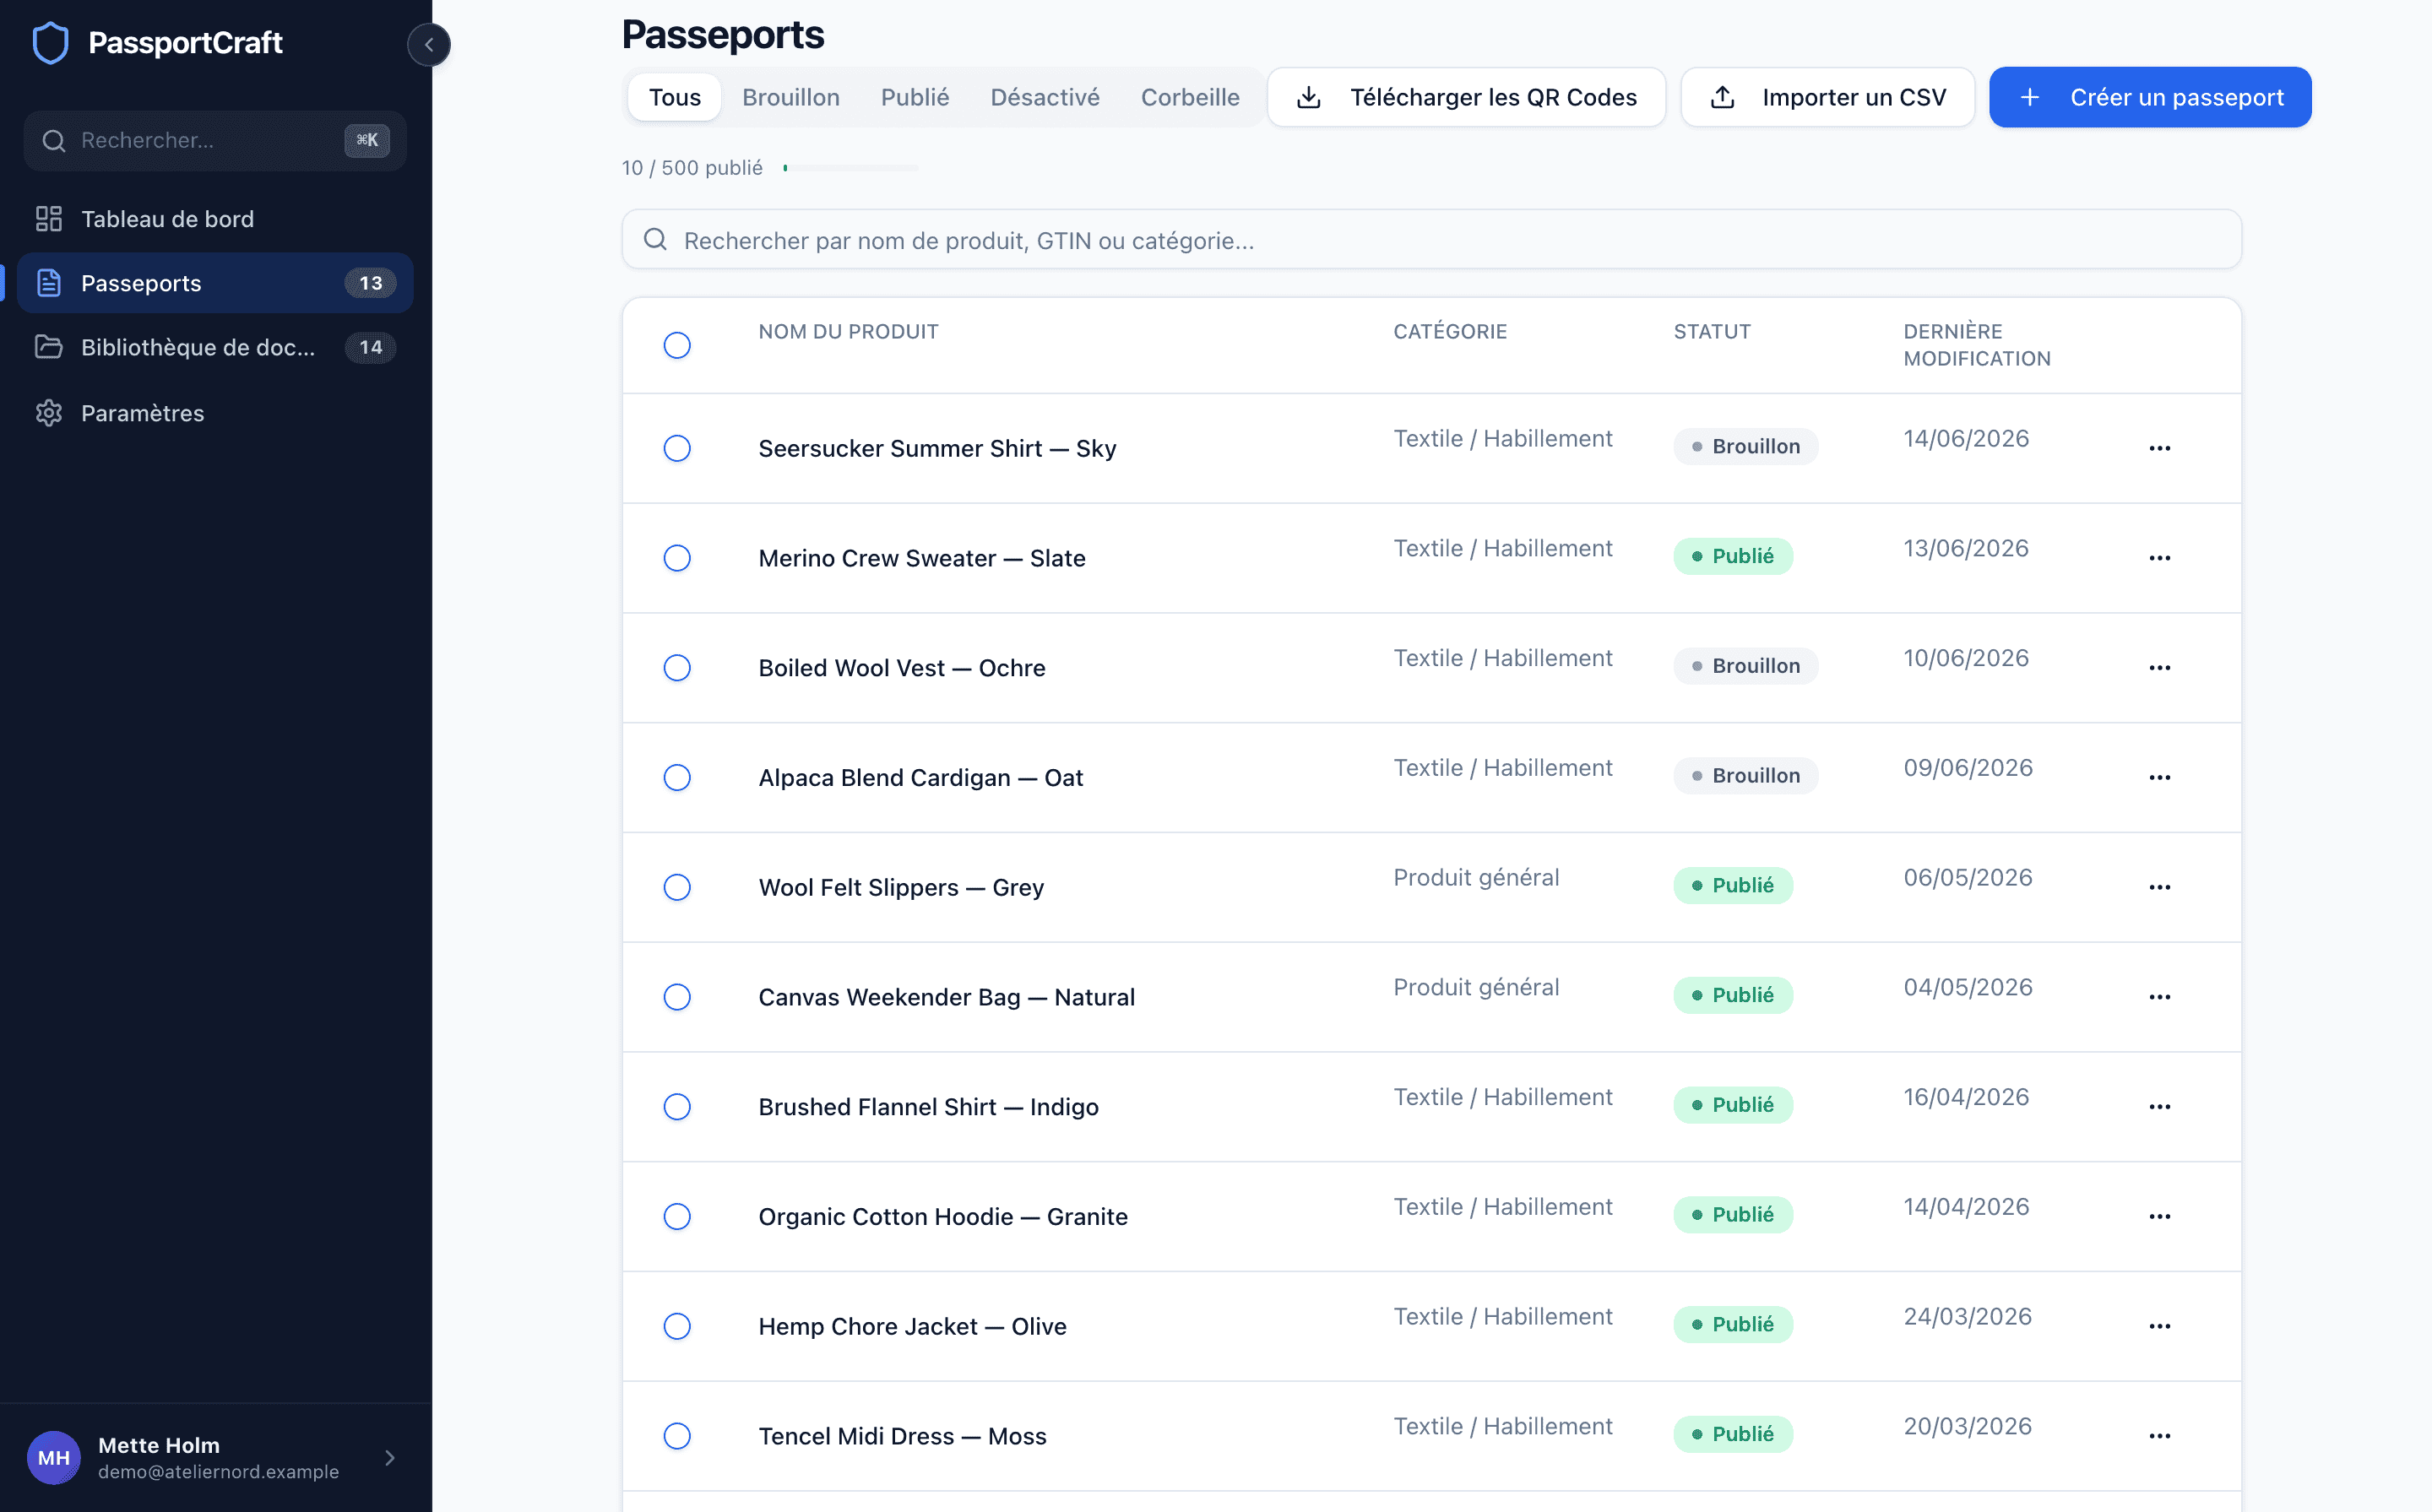Click the MH user avatar

tap(54, 1457)
